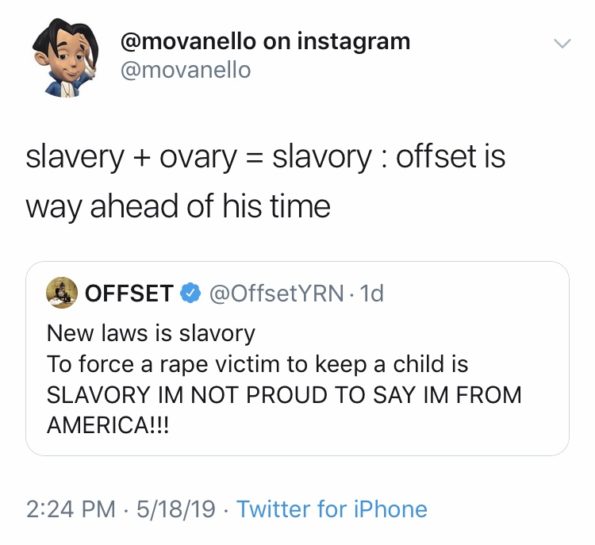
Task: Open the gray @movanello handle
Action: click(x=186, y=70)
